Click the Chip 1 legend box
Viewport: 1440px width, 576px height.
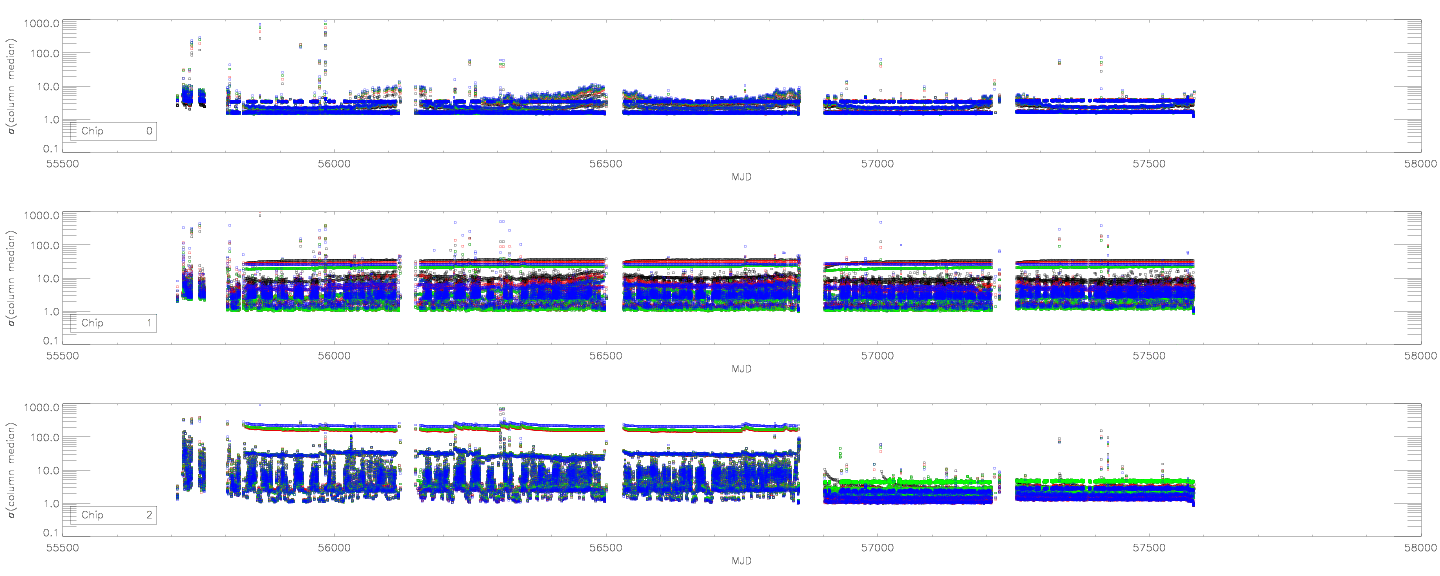pyautogui.click(x=112, y=323)
